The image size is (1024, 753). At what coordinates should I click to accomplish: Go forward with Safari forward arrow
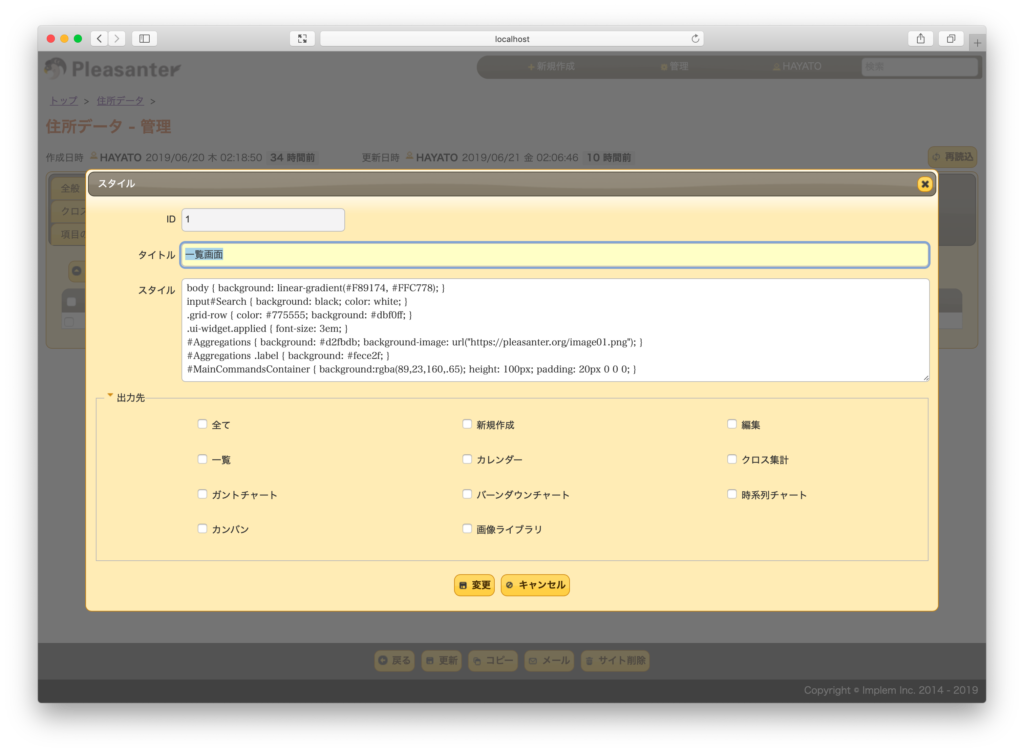117,39
